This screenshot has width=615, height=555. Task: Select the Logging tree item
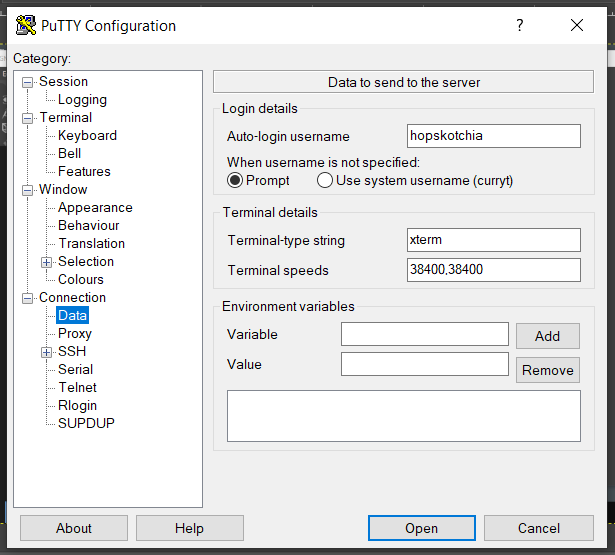82,100
